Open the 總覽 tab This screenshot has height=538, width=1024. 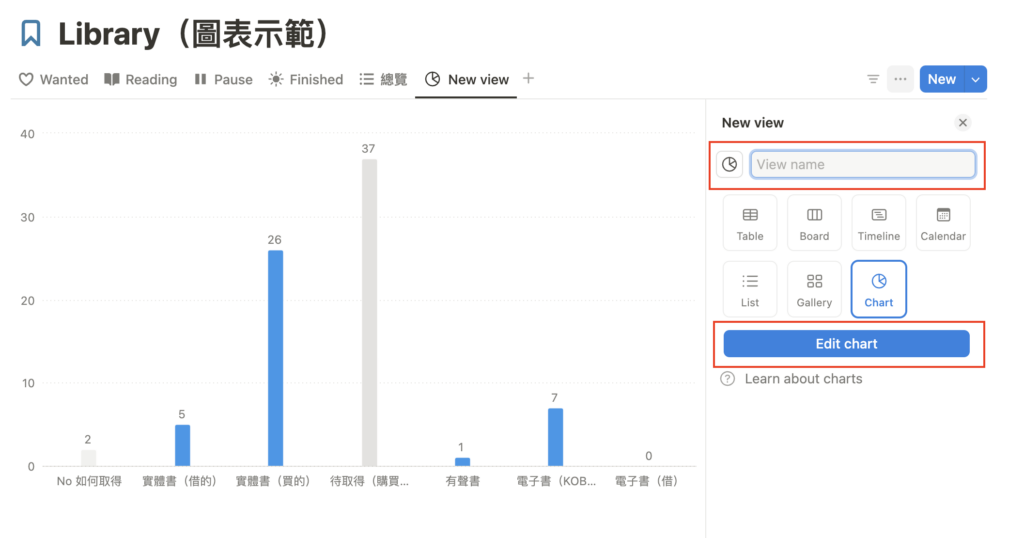(383, 79)
